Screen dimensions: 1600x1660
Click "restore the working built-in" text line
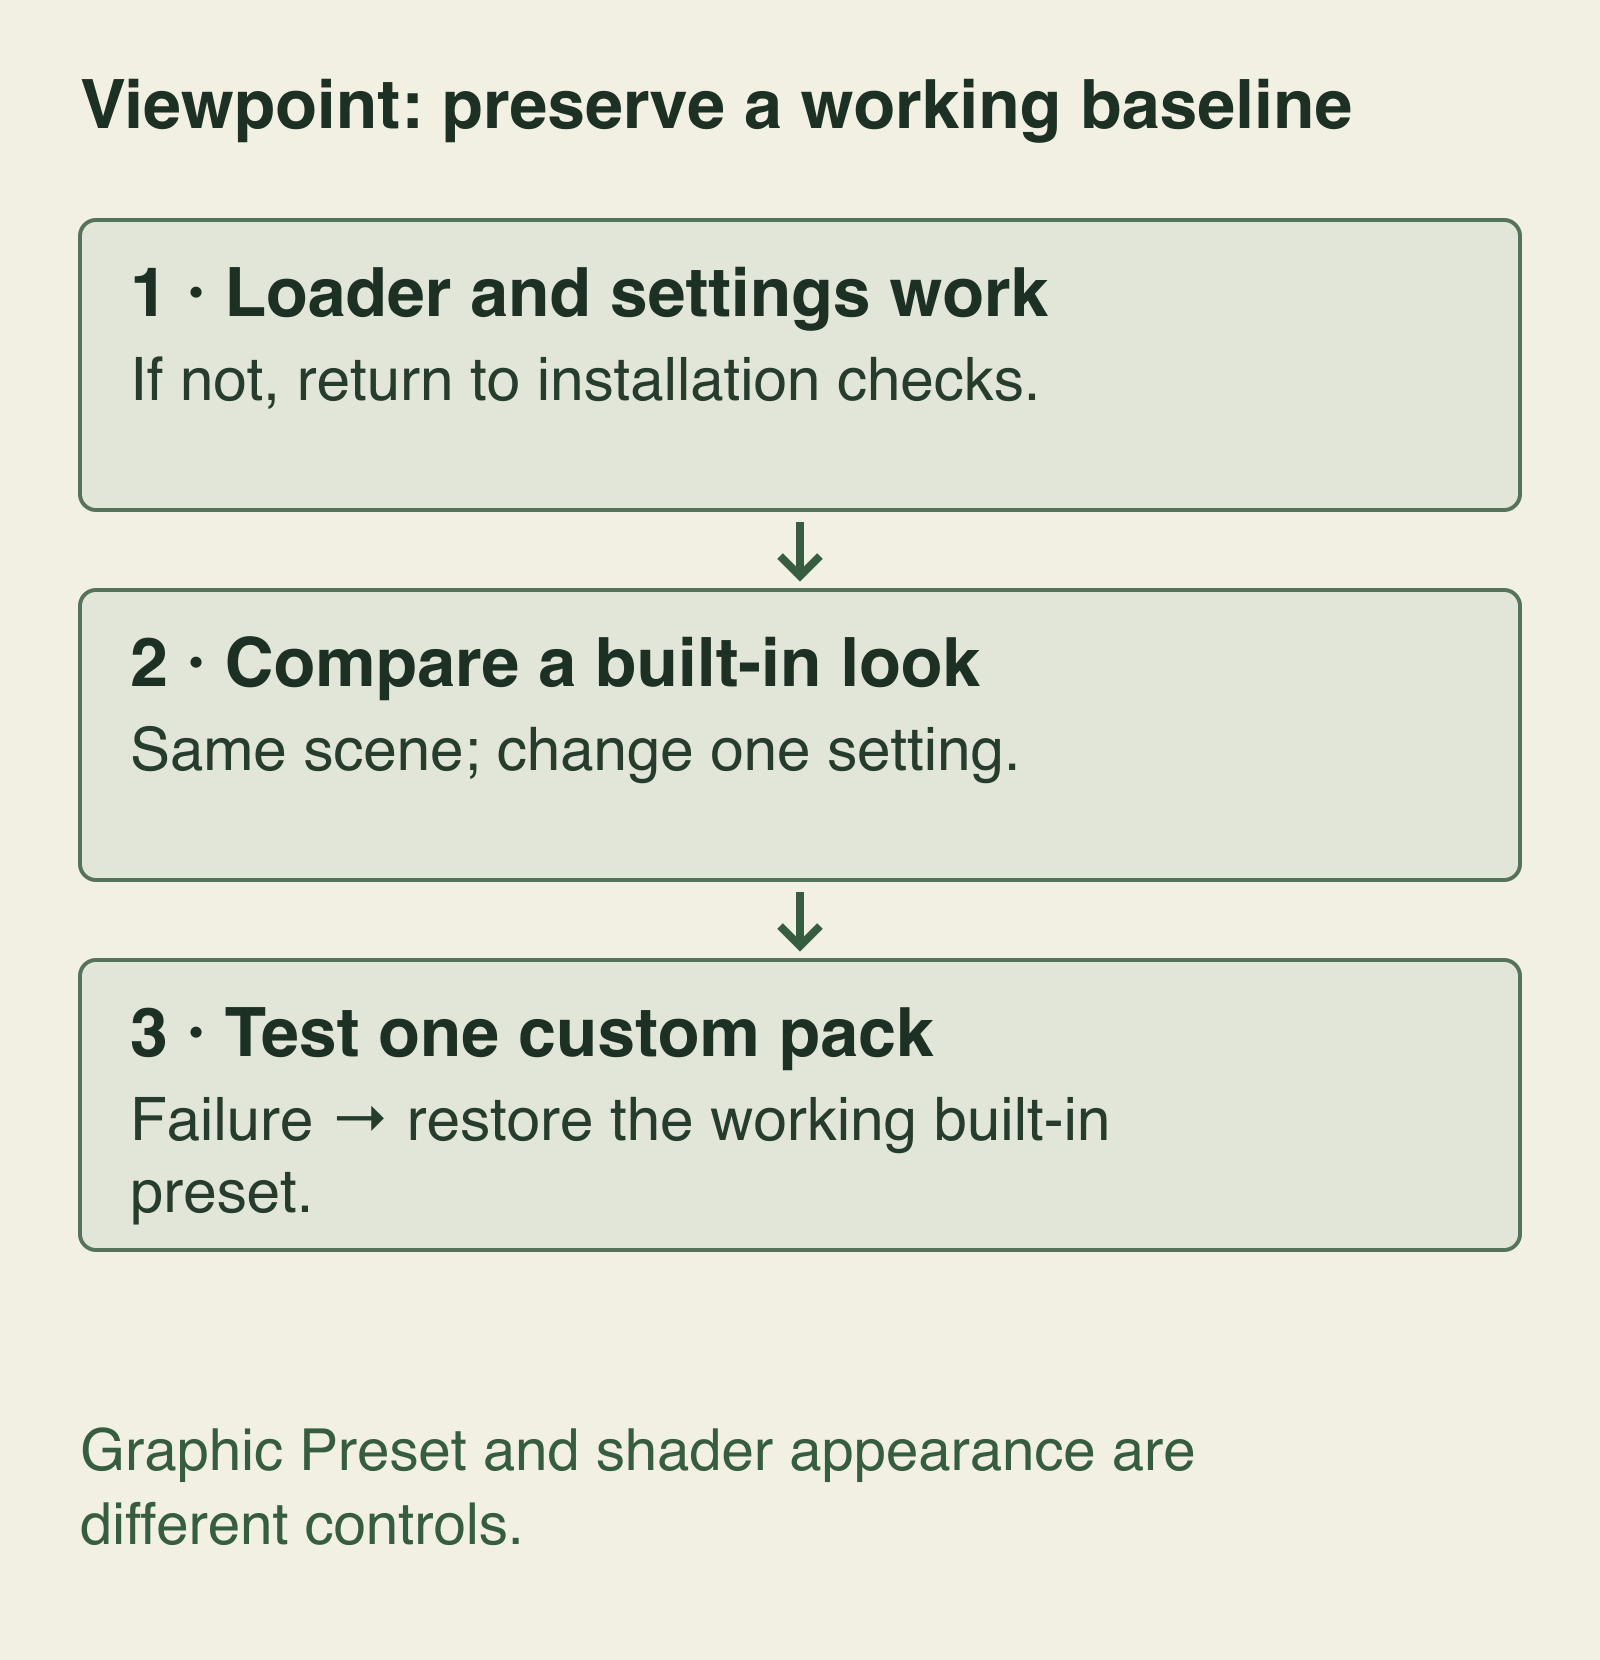pos(758,1120)
